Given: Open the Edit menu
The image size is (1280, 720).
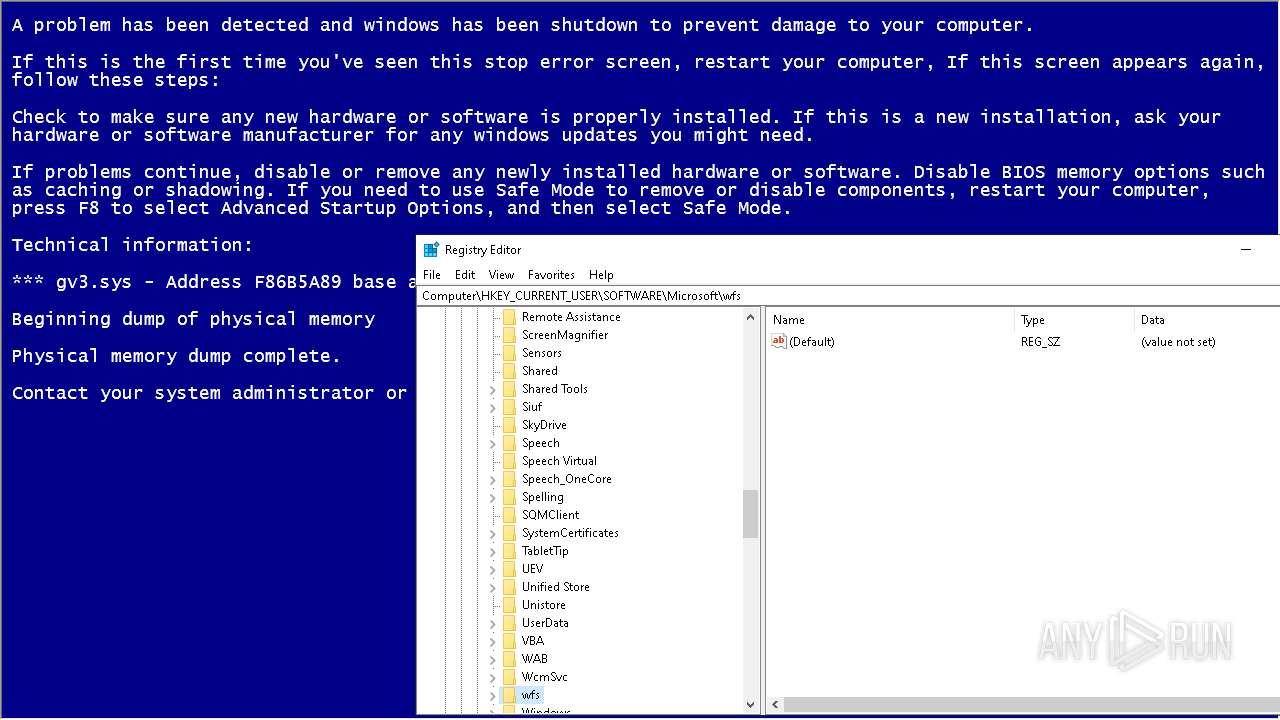Looking at the screenshot, I should point(465,275).
